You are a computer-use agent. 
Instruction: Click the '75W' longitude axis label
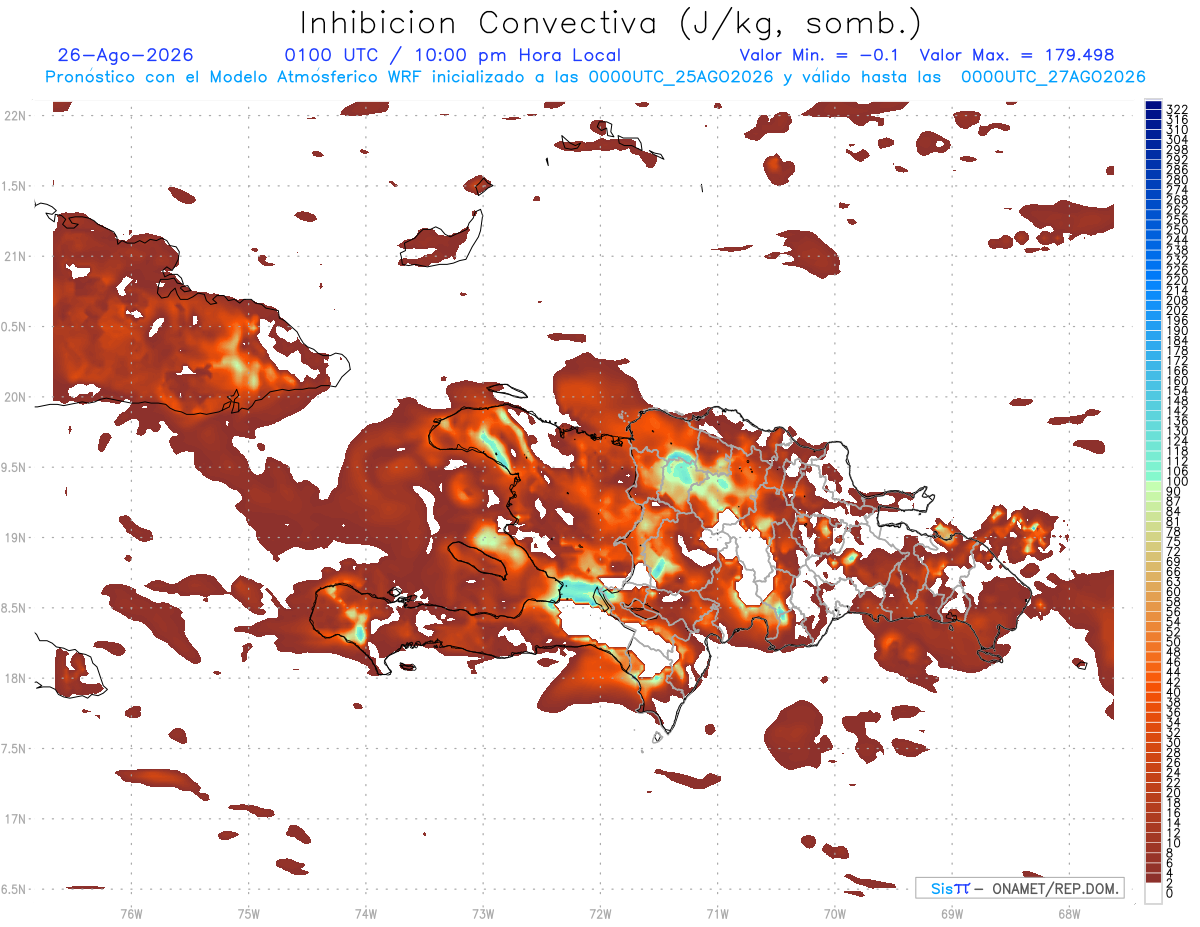[x=249, y=913]
